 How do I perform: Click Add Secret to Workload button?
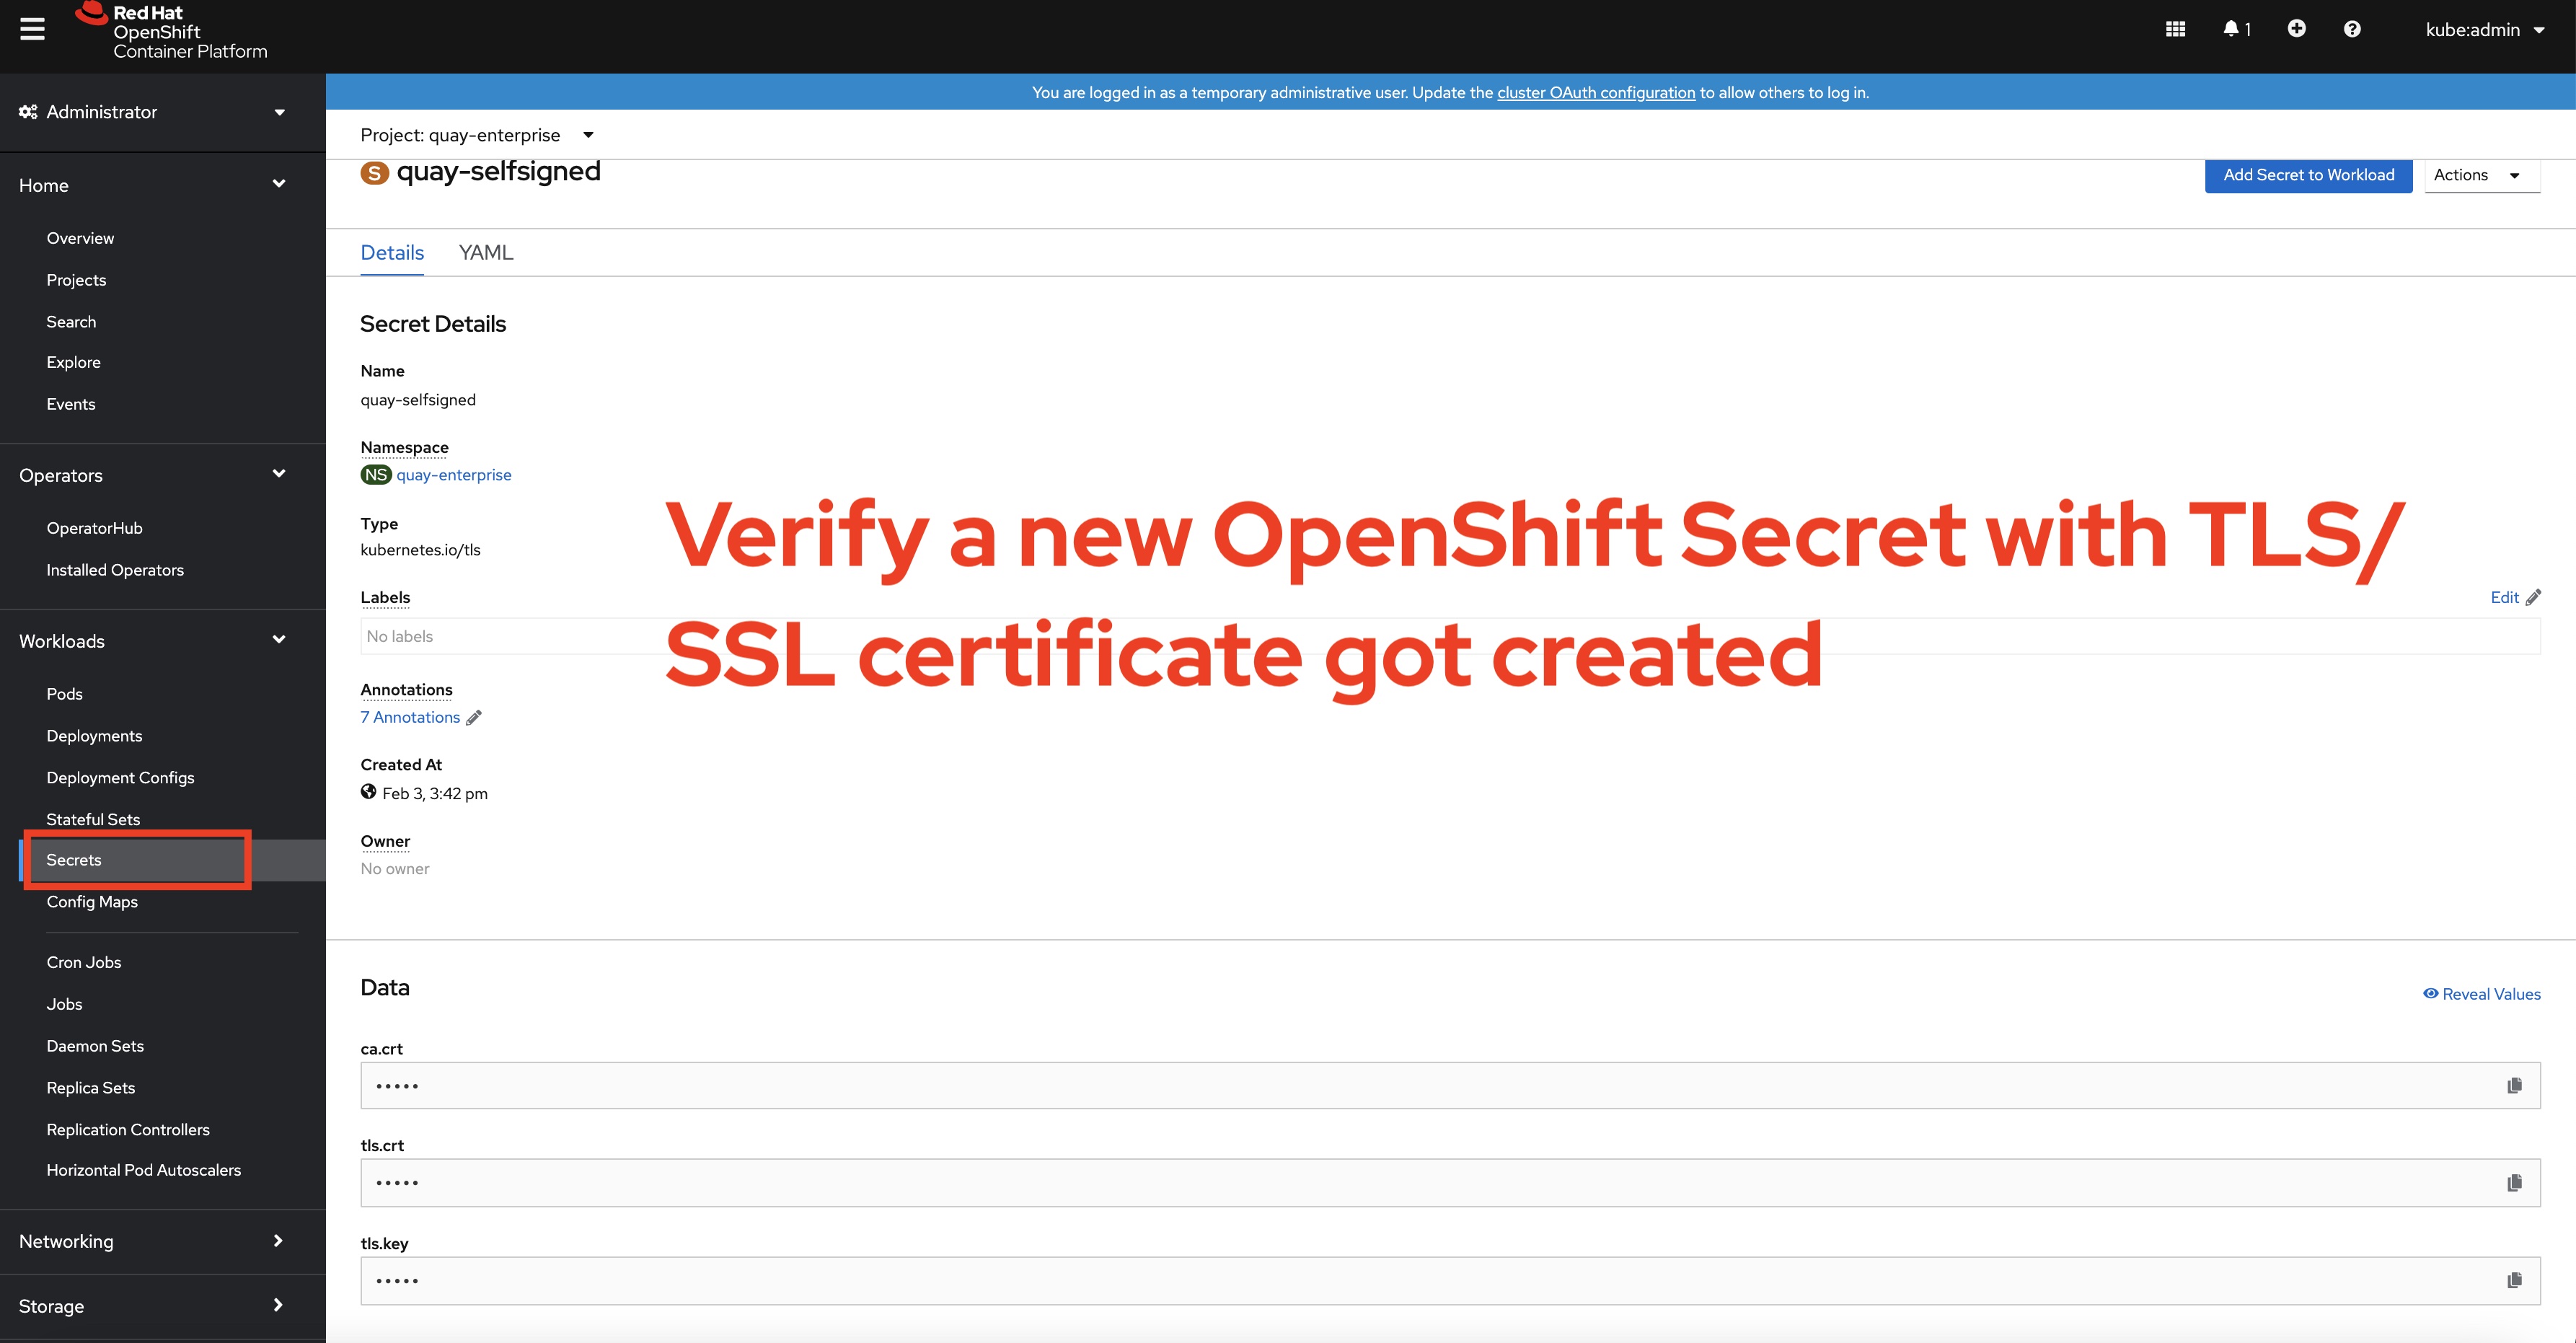[x=2308, y=175]
